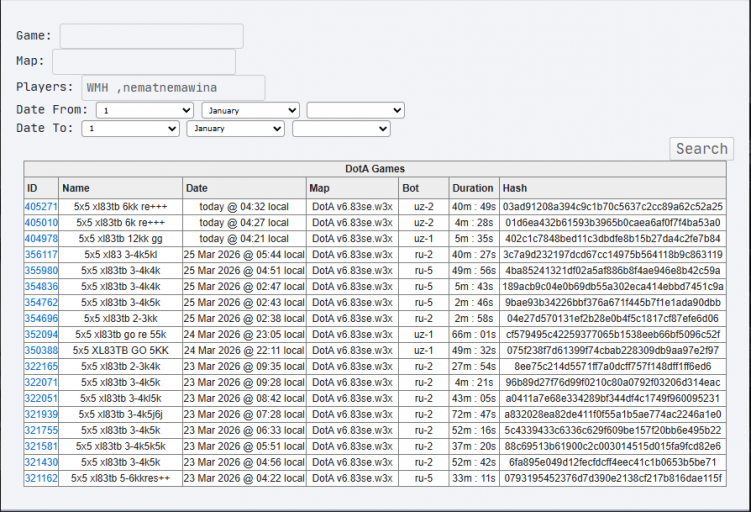Open the Date From day dropdown
Viewport: 751px width, 512px height.
click(145, 110)
